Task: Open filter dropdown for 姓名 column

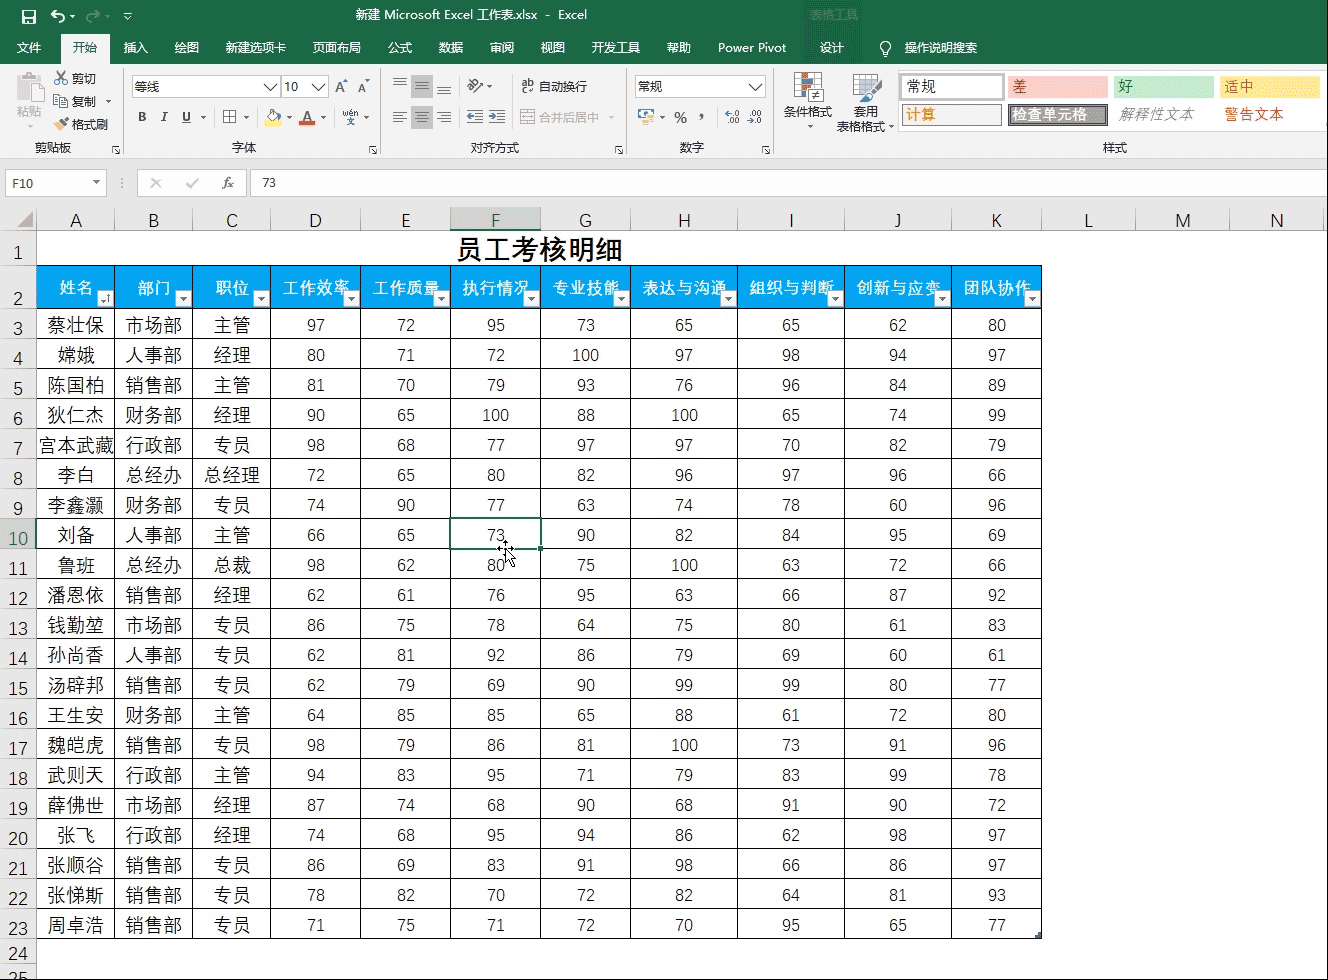Action: (x=105, y=298)
